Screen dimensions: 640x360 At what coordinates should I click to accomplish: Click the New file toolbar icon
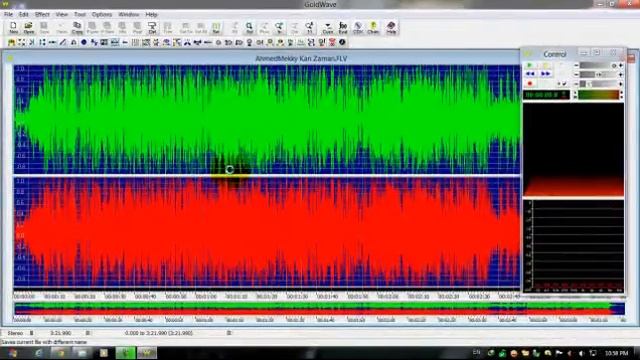pos(13,28)
